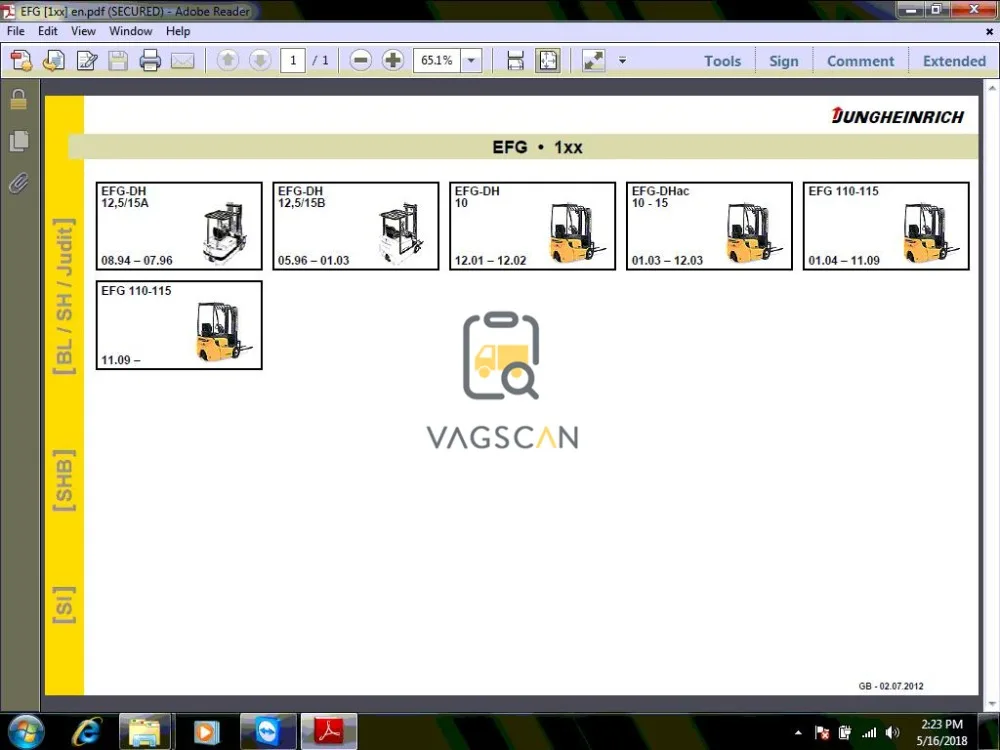This screenshot has width=1000, height=750.
Task: Go to previous page arrow
Action: coord(228,61)
